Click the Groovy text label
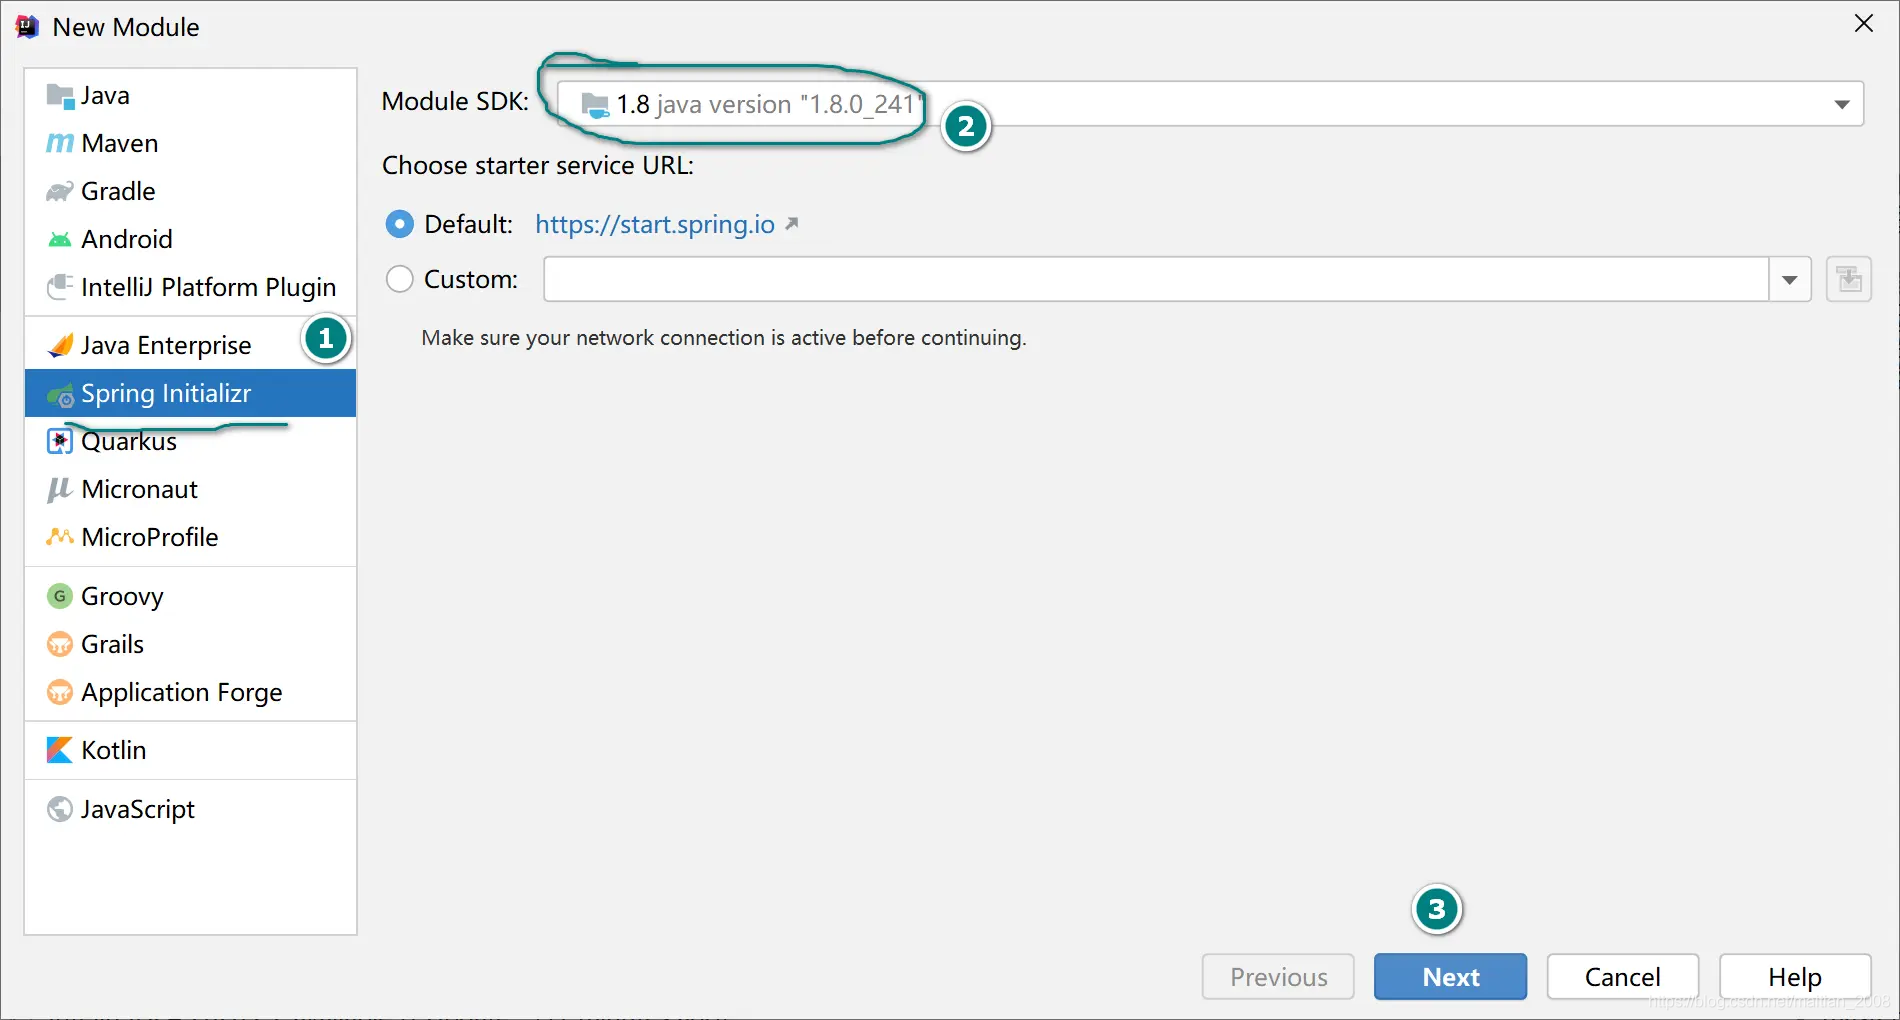 pyautogui.click(x=122, y=596)
